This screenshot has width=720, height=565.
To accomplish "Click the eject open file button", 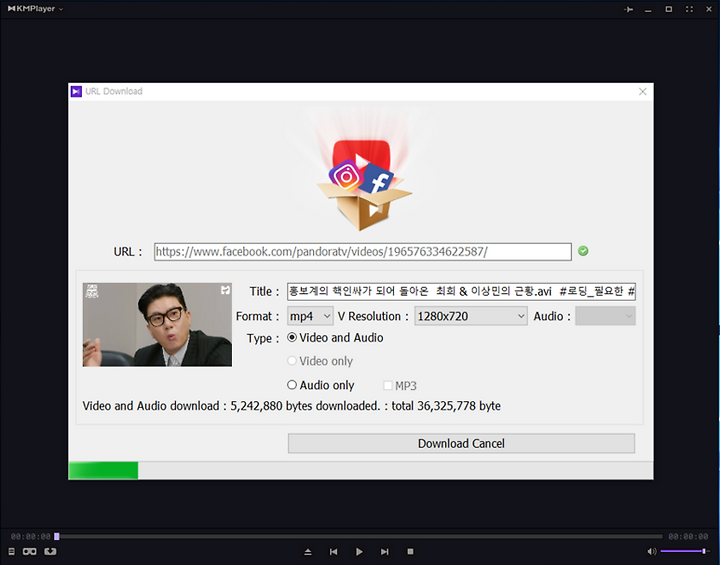I will pyautogui.click(x=308, y=552).
